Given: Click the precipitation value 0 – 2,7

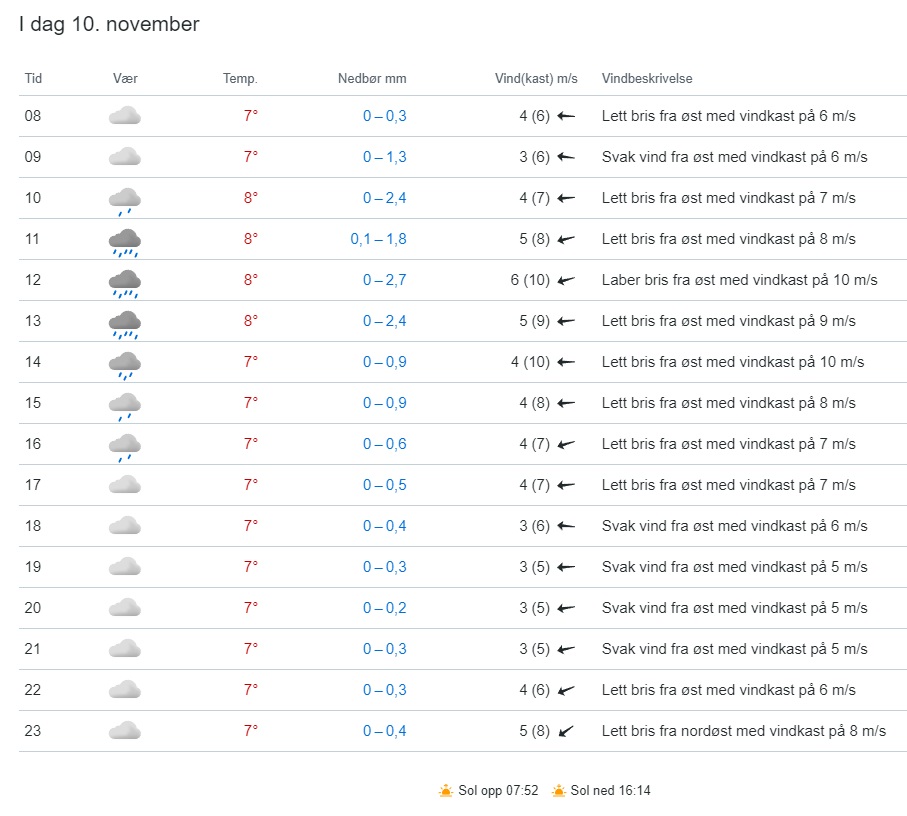Looking at the screenshot, I should click(x=384, y=280).
